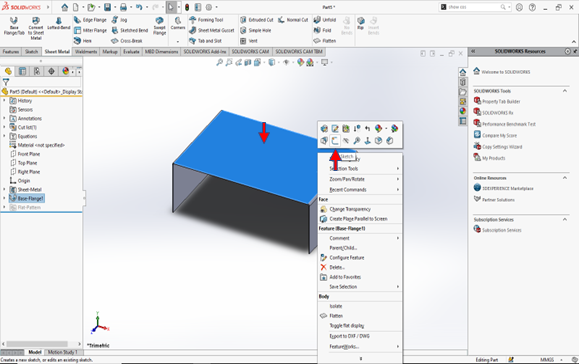Open SOLIDWORKS Rx link

pos(497,113)
